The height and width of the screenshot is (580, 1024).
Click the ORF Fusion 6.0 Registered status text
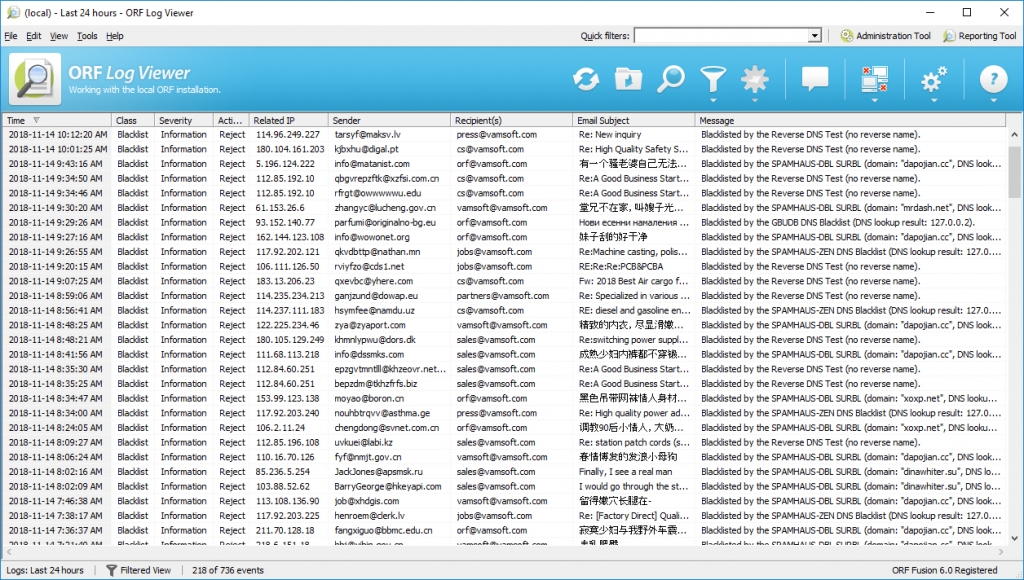click(944, 570)
